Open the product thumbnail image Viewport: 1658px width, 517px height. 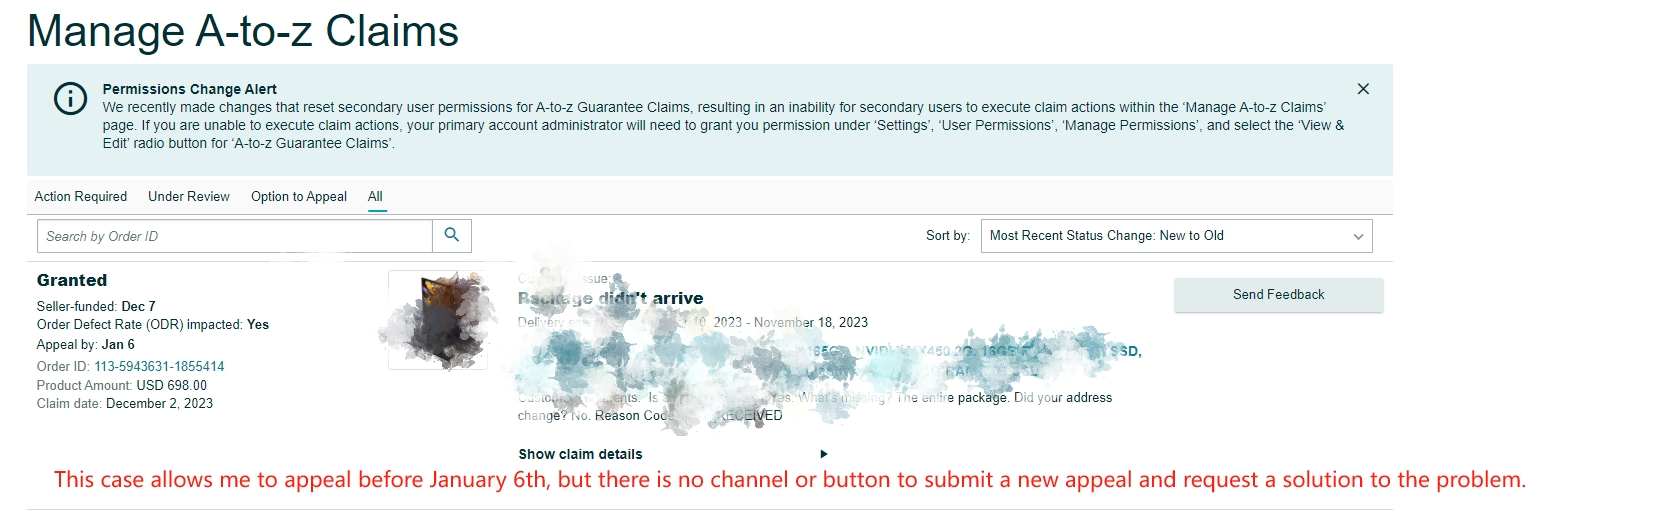(438, 320)
